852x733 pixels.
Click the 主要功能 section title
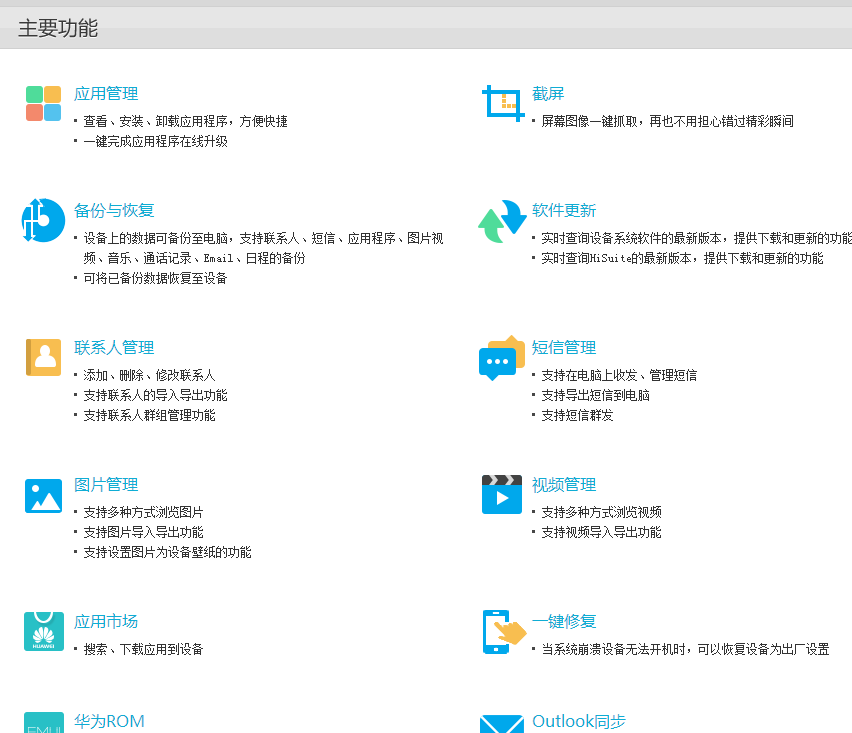point(58,28)
